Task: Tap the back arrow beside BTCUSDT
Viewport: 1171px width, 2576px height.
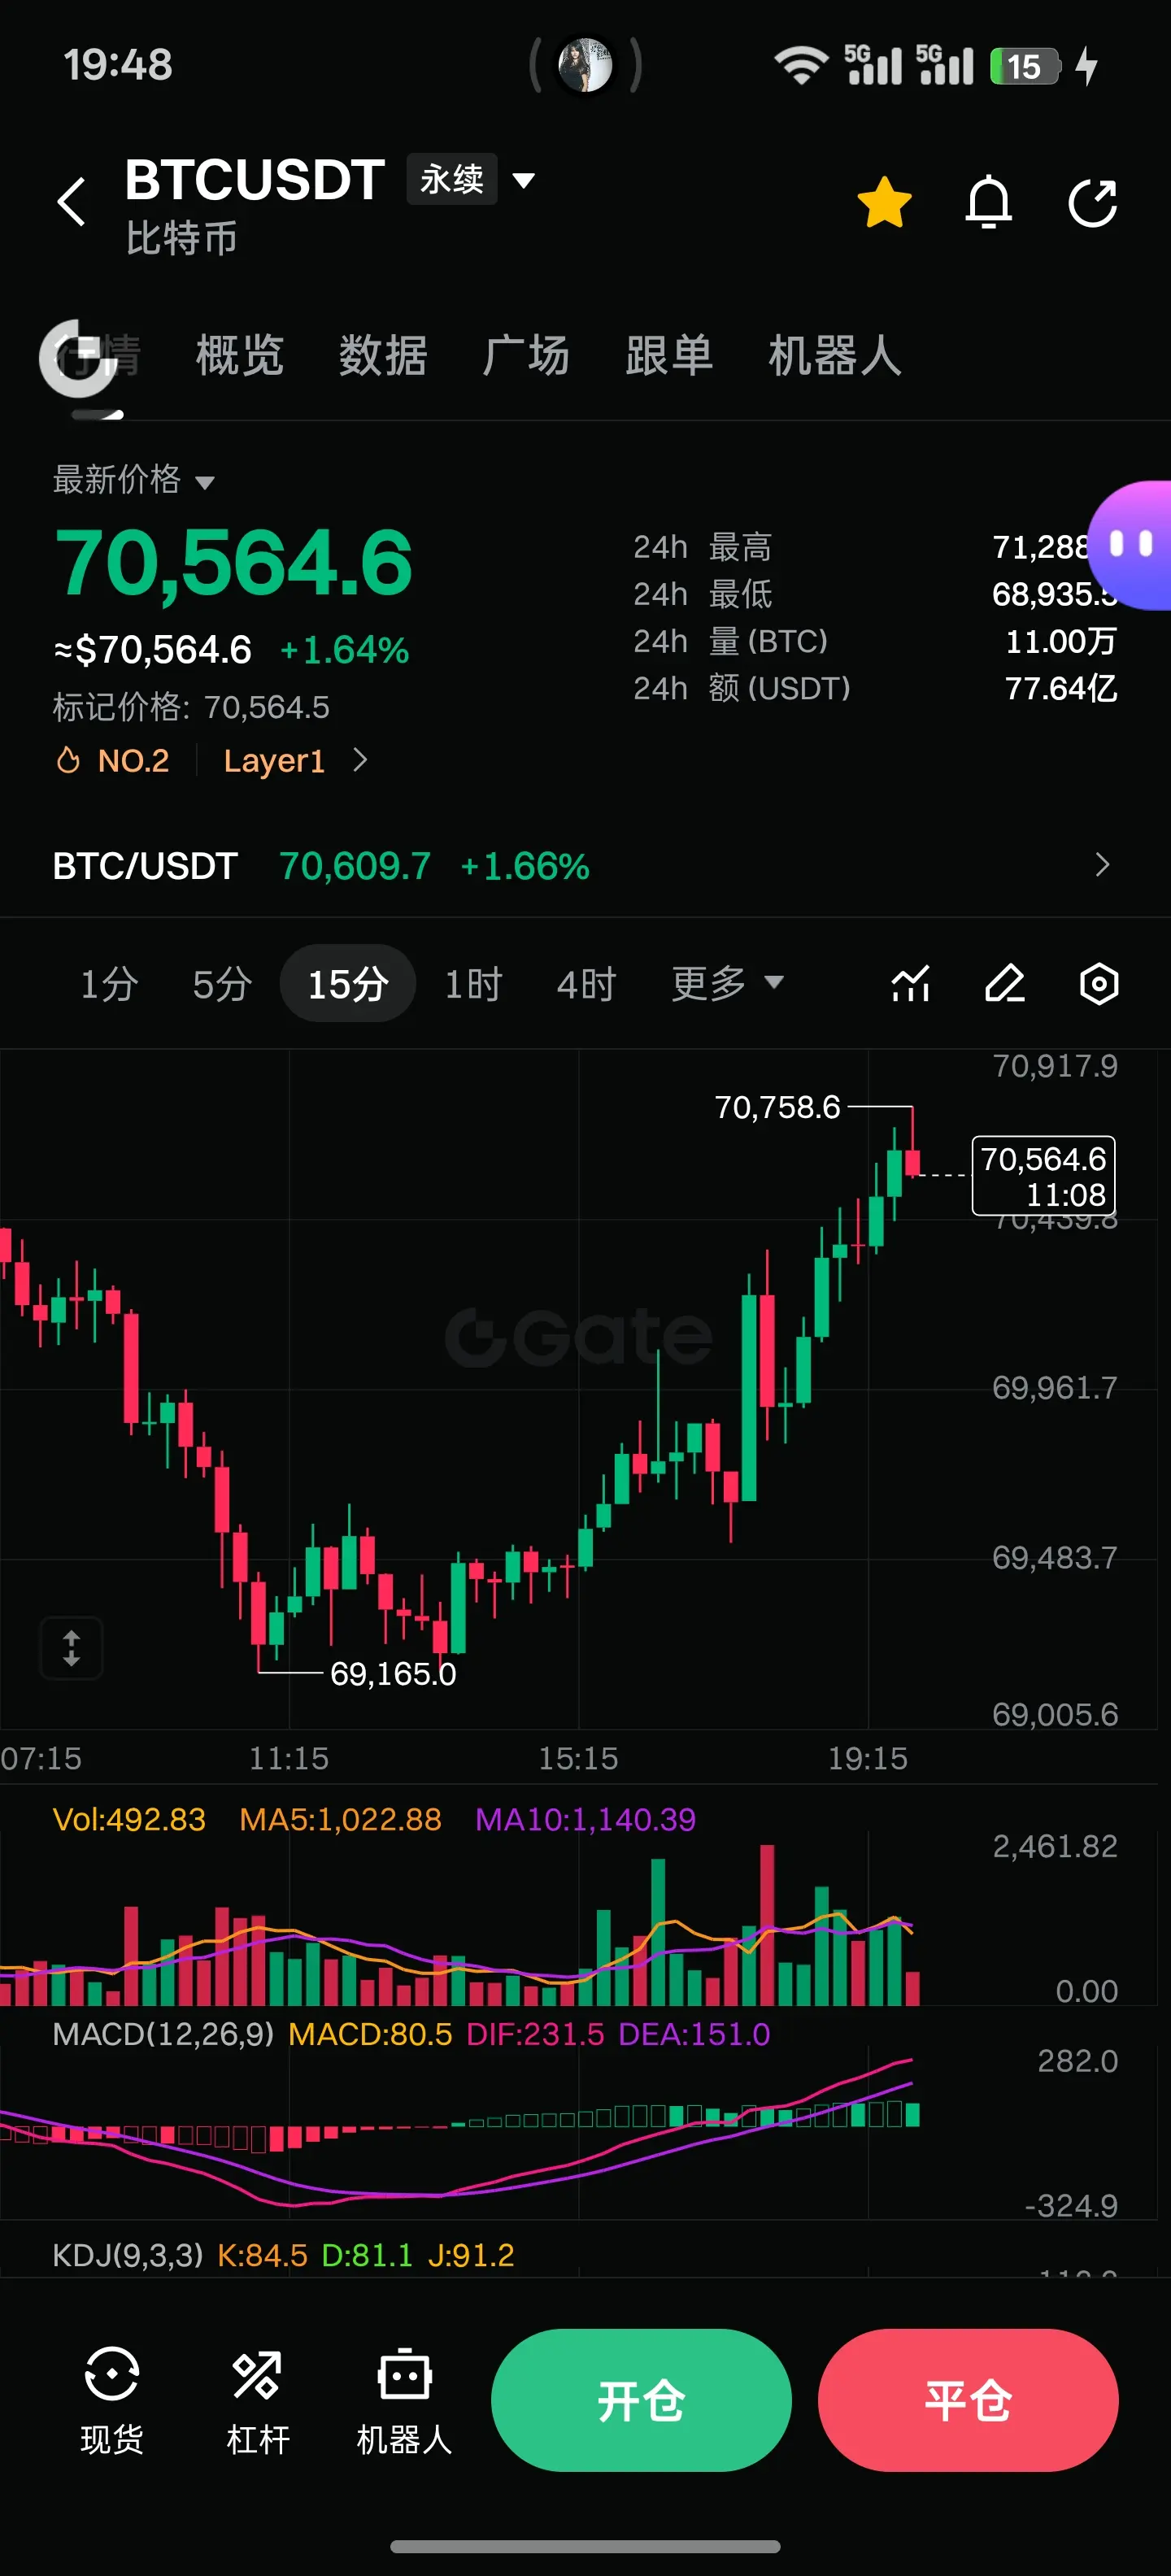Action: click(71, 202)
